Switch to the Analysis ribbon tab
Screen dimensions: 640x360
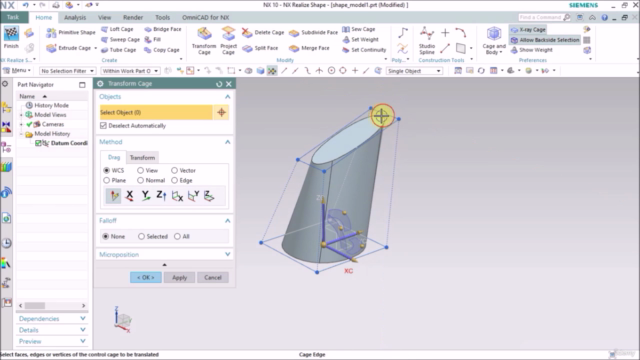pyautogui.click(x=75, y=18)
